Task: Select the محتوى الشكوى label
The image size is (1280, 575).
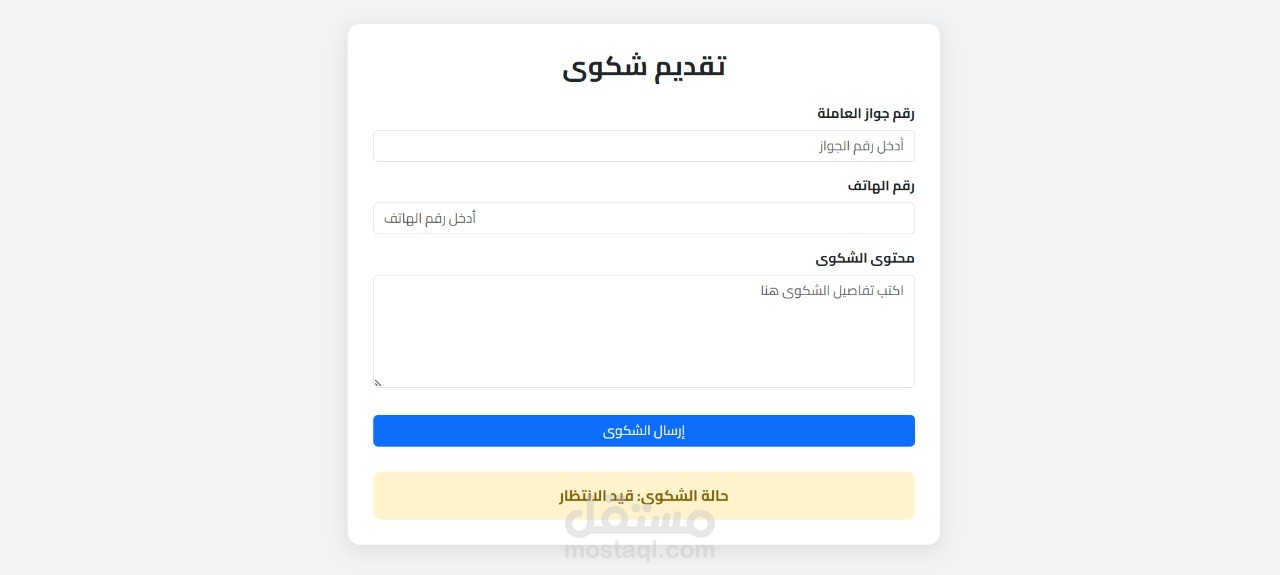Action: [x=865, y=258]
